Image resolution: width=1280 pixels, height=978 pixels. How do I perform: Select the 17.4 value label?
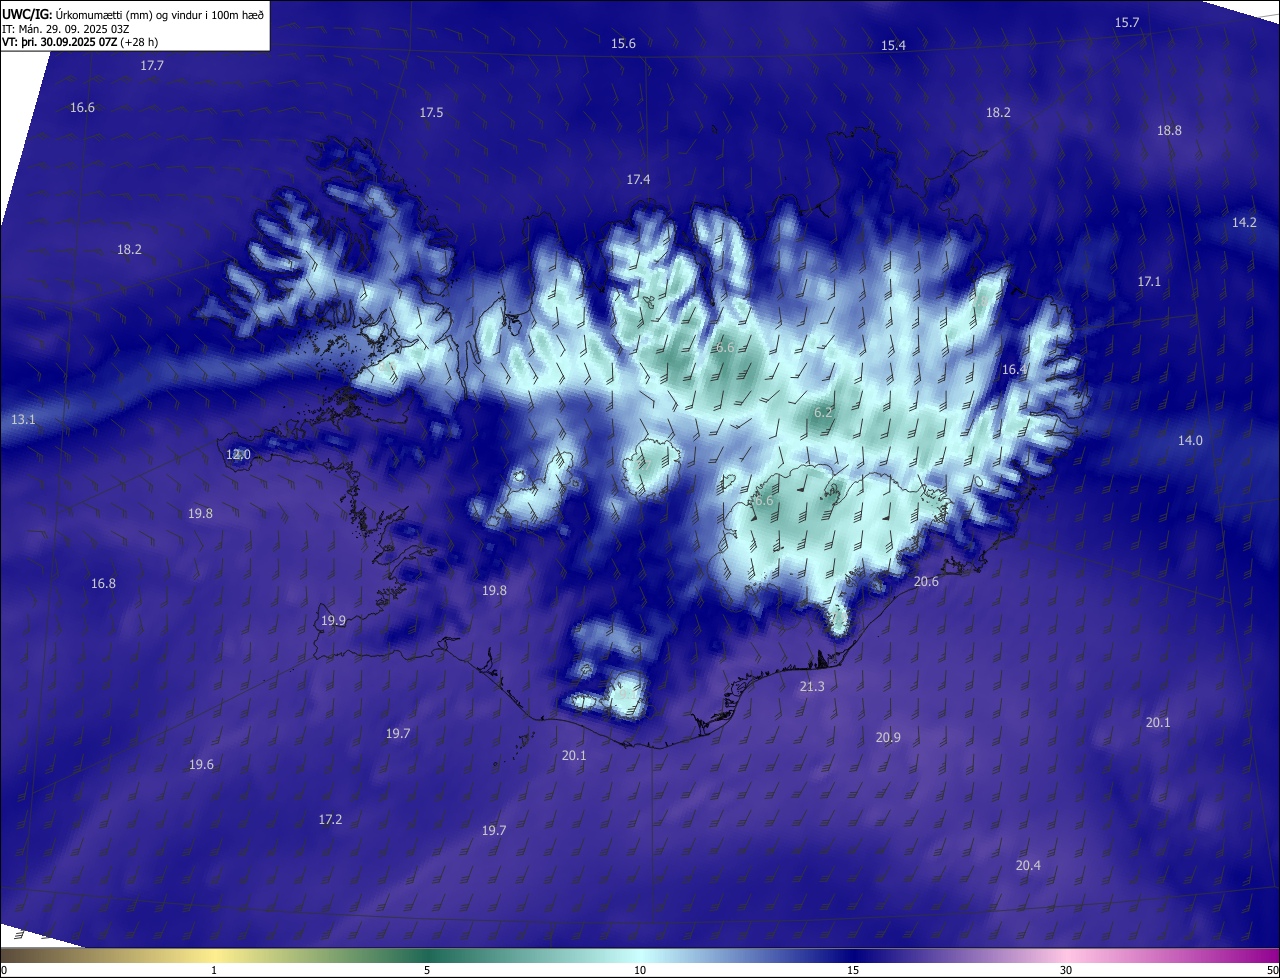click(638, 180)
